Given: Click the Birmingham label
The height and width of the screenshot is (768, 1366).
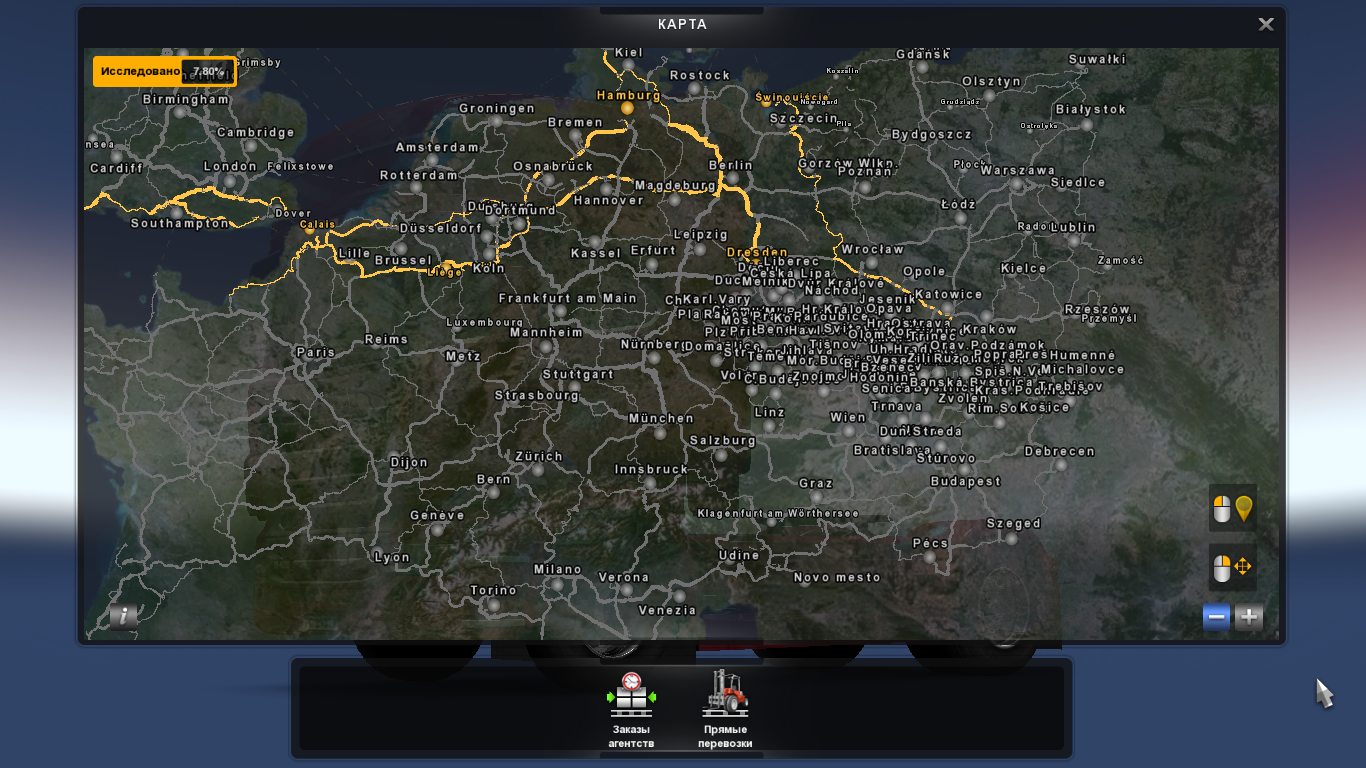Looking at the screenshot, I should pyautogui.click(x=186, y=99).
